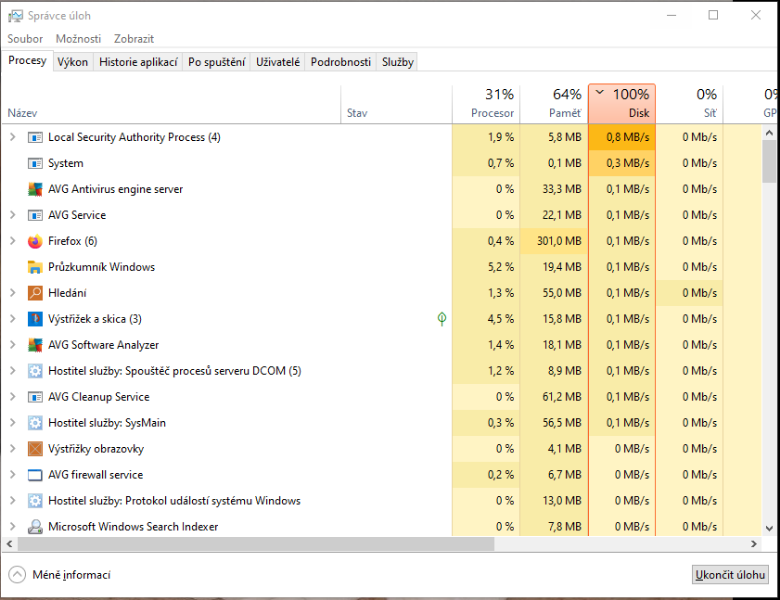Select the AVG firewall service icon
Screen dimensions: 780x600
[35, 475]
